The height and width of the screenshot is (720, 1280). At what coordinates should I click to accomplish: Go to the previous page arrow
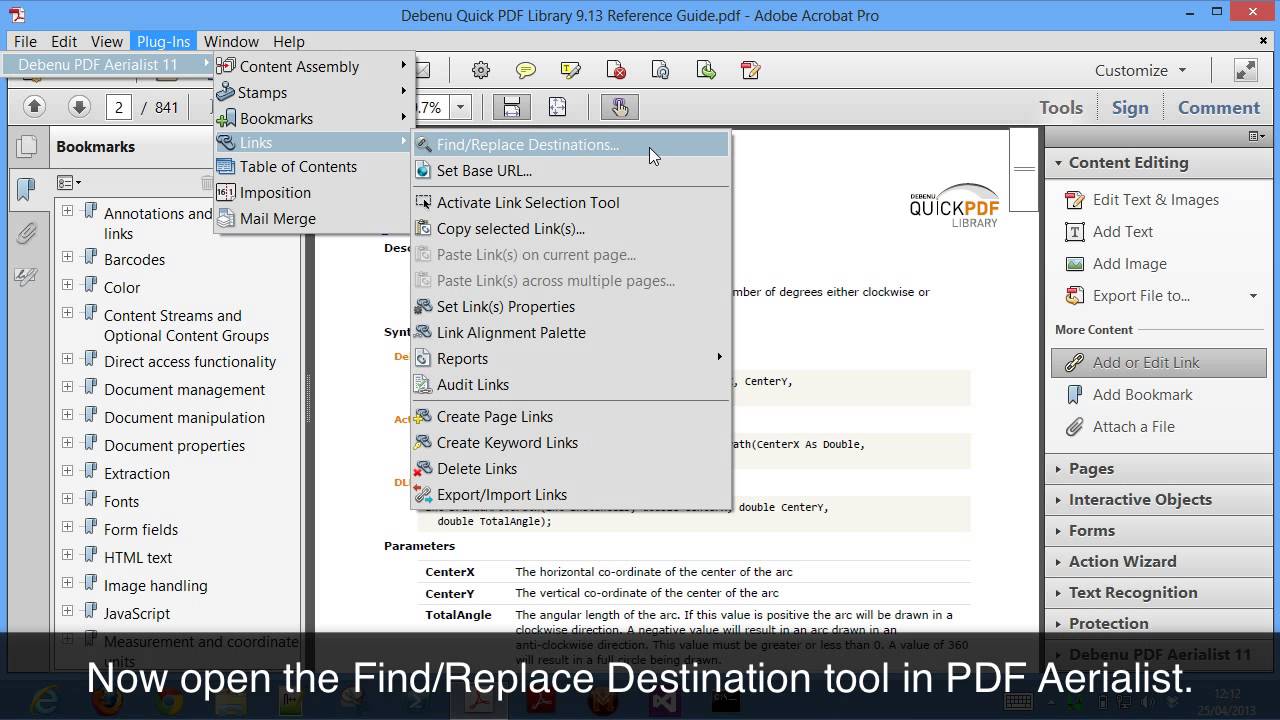pos(34,107)
